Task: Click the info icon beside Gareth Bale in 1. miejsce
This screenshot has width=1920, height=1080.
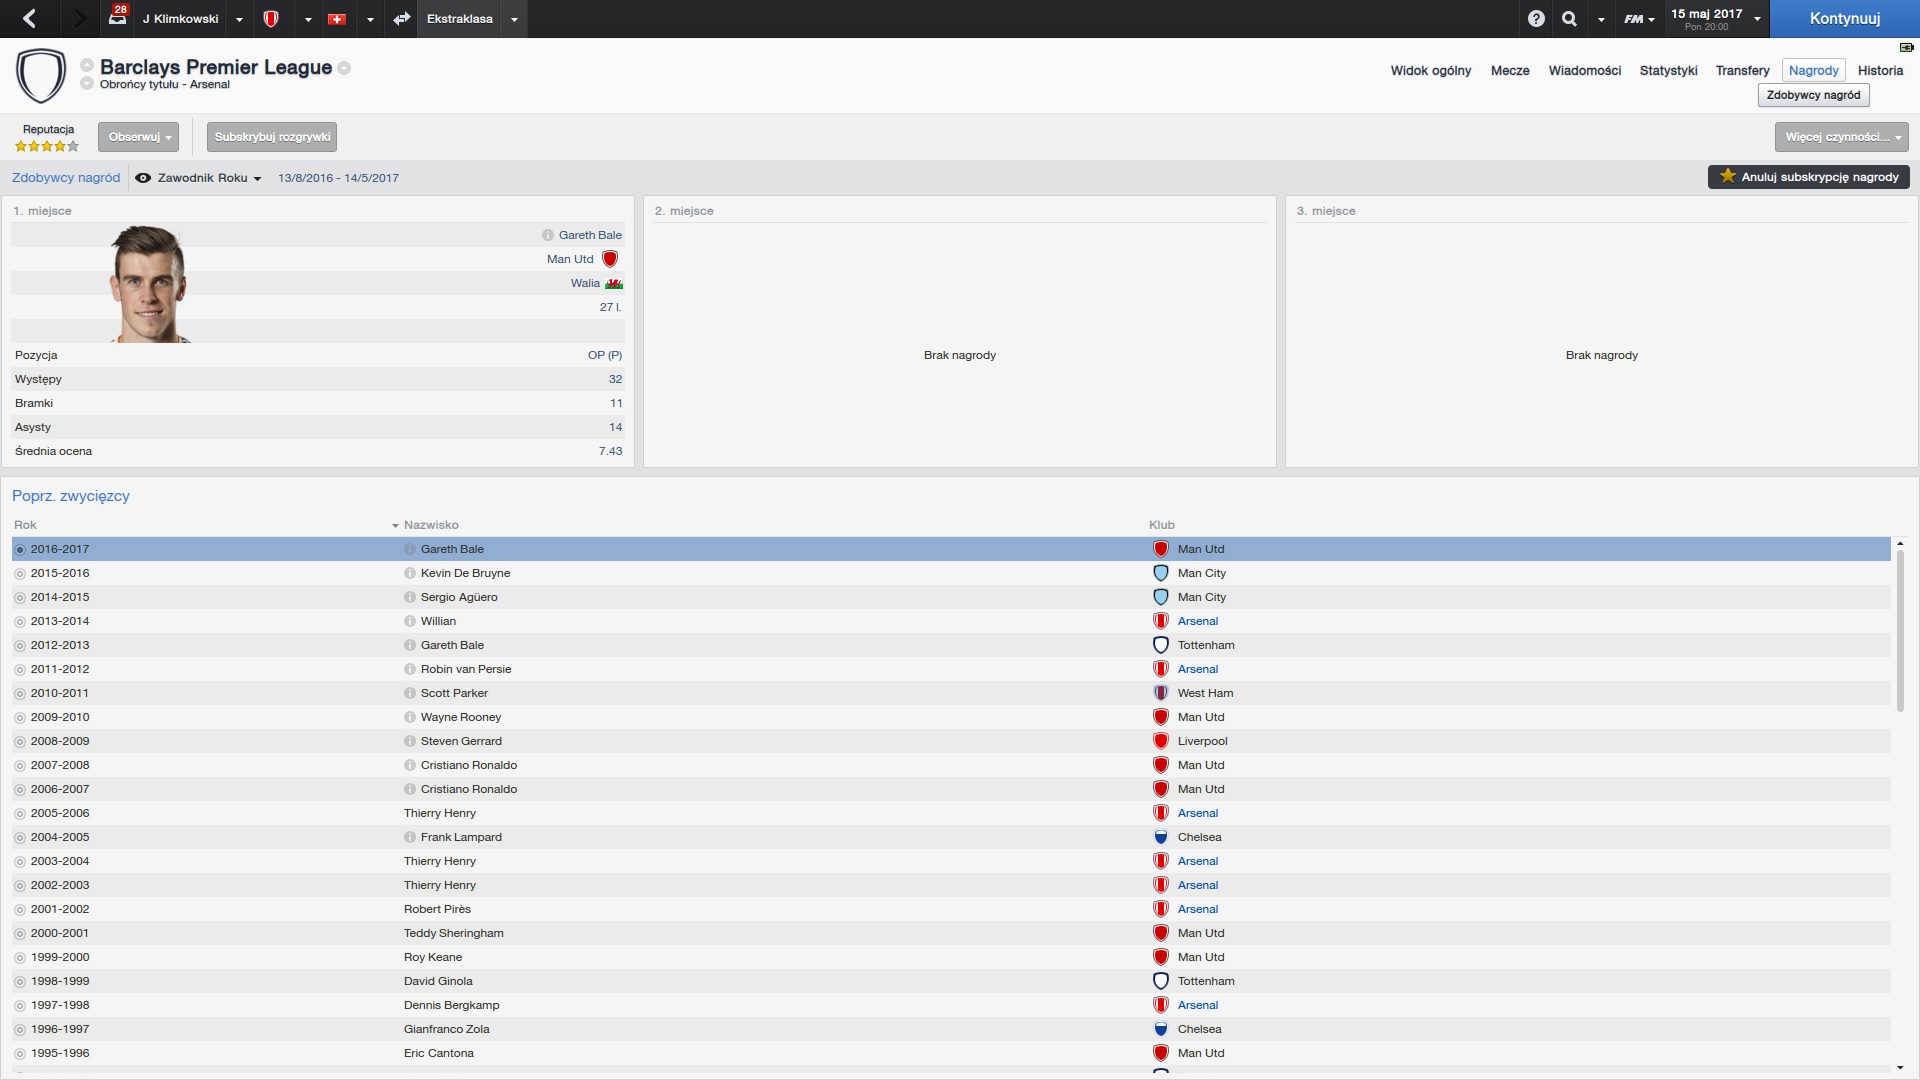Action: click(548, 235)
